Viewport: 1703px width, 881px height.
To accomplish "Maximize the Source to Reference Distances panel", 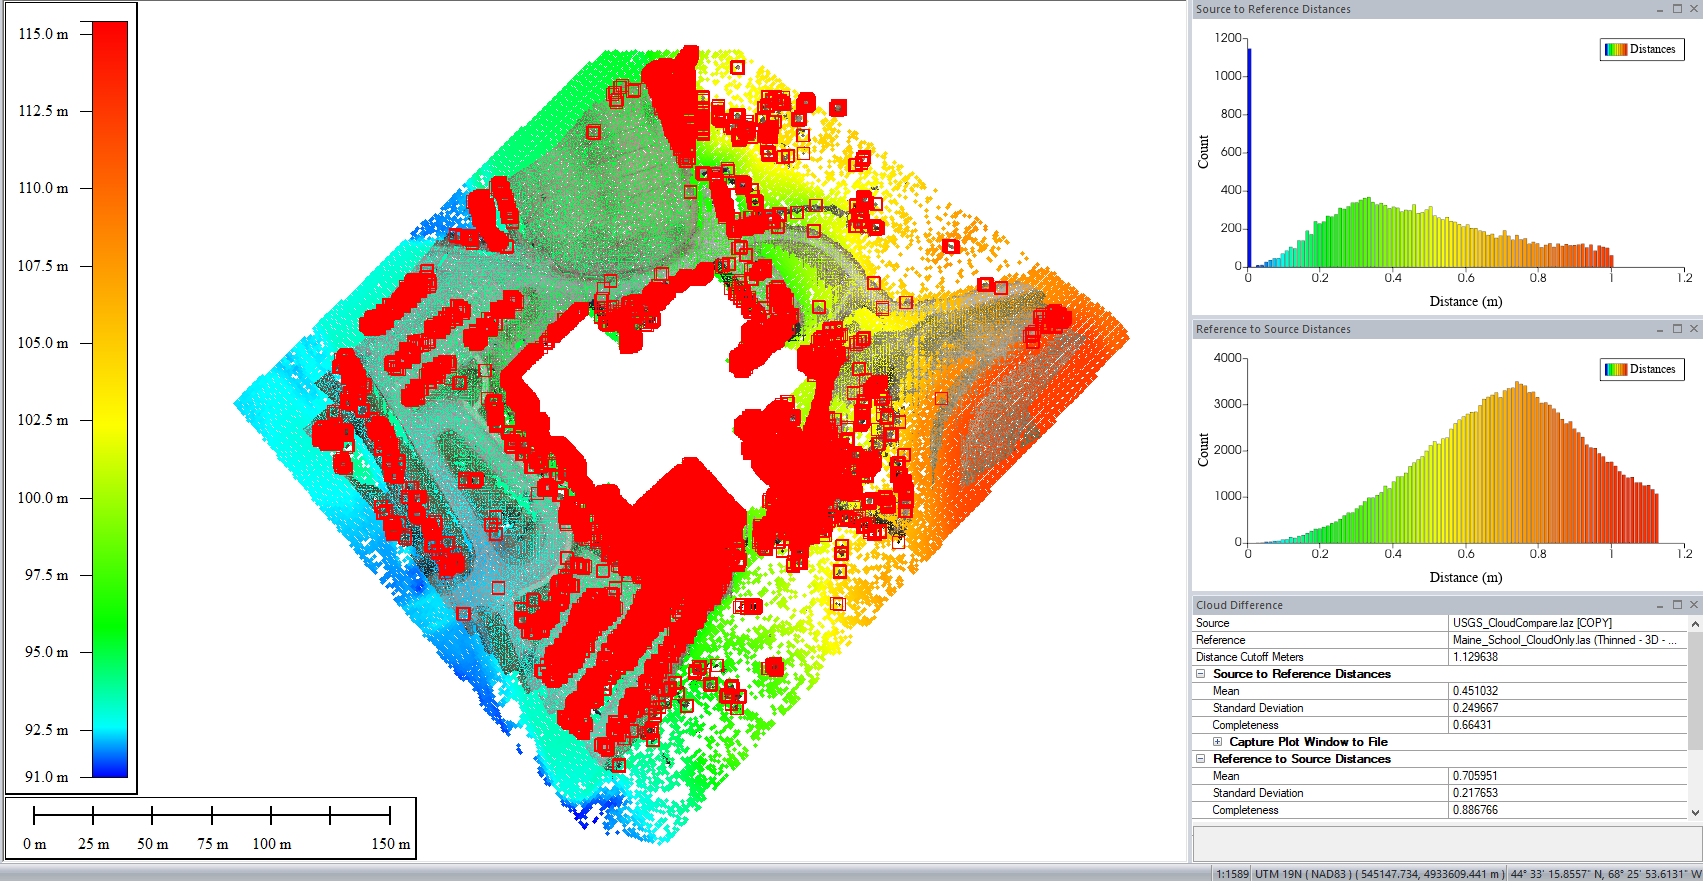I will (1677, 9).
